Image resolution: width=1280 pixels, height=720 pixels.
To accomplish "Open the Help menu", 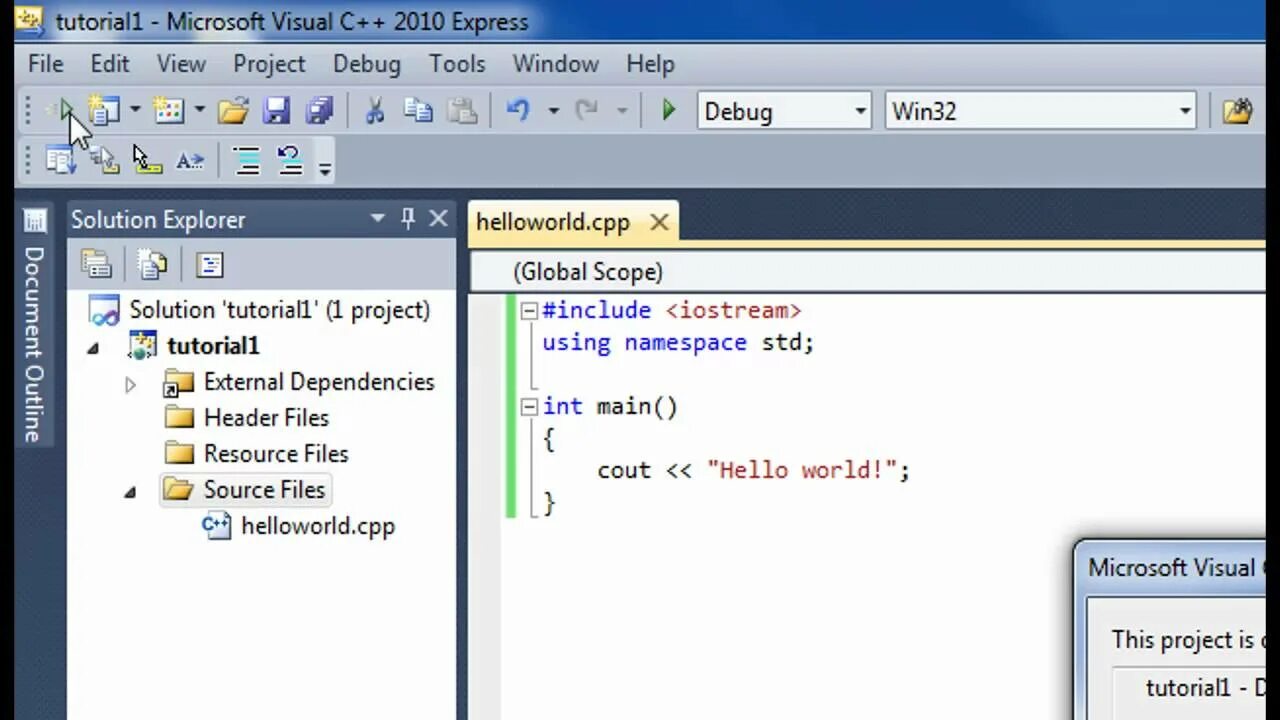I will coord(650,64).
